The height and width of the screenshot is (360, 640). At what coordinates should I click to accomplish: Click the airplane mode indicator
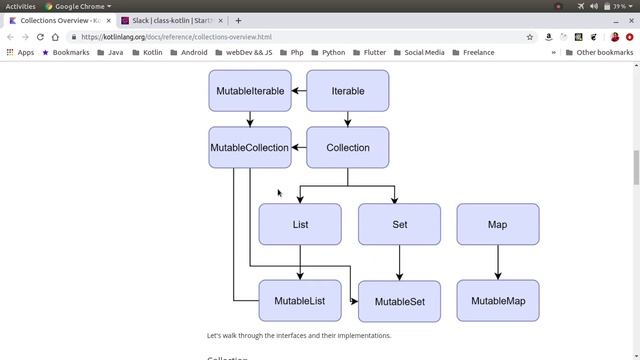pos(581,6)
